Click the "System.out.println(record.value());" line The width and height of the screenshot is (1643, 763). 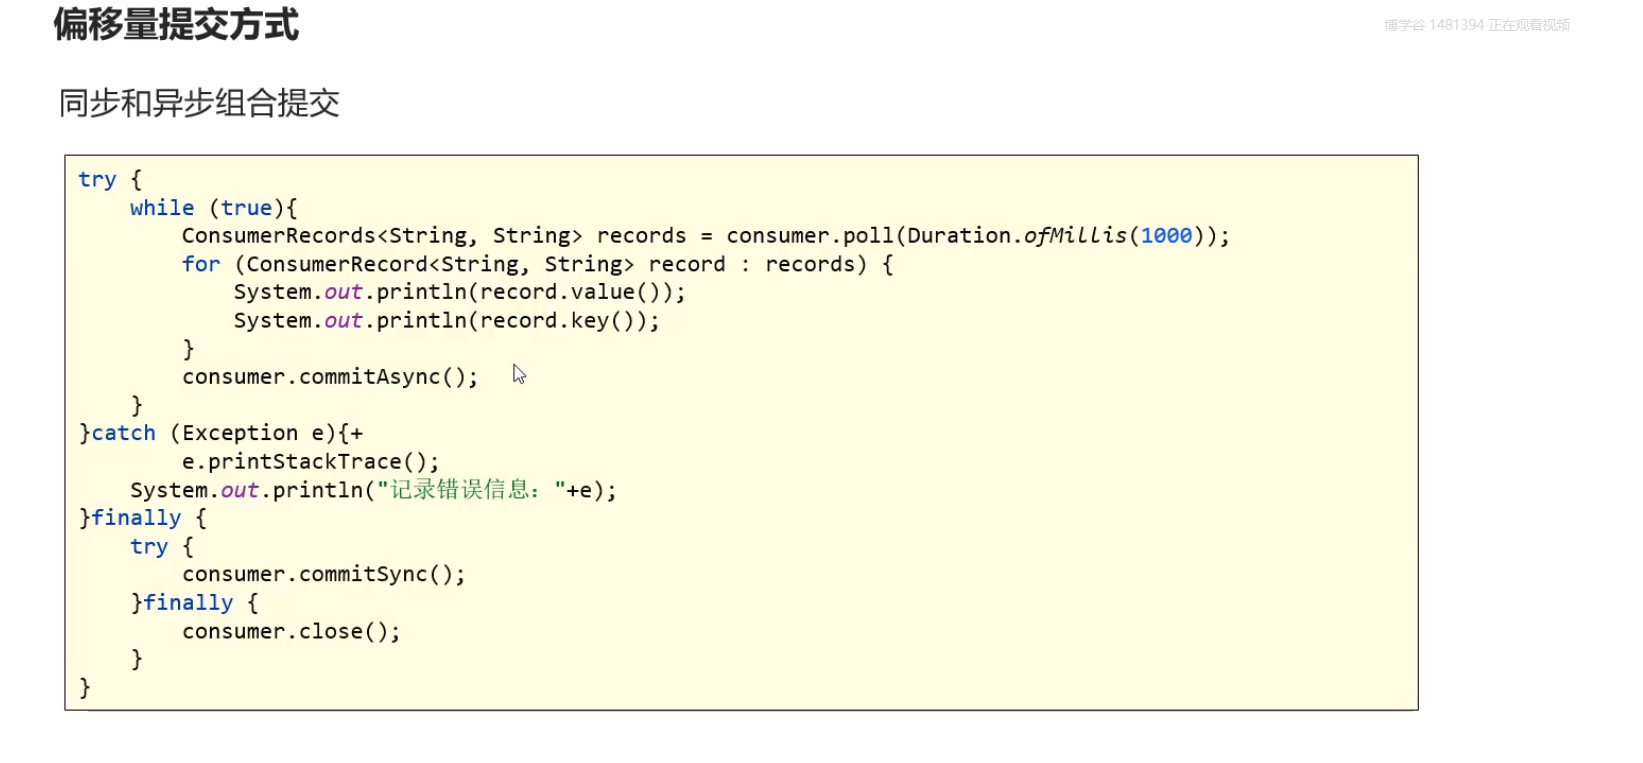[459, 292]
